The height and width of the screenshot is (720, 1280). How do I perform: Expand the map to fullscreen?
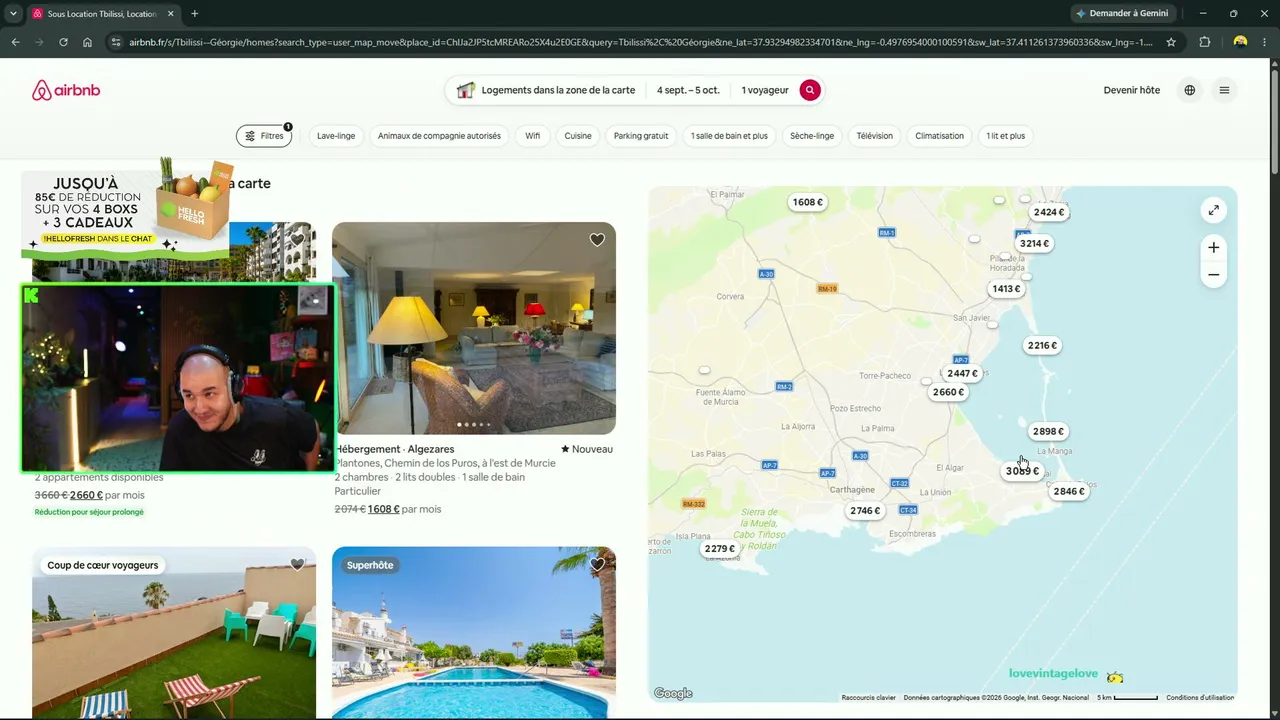[x=1213, y=210]
